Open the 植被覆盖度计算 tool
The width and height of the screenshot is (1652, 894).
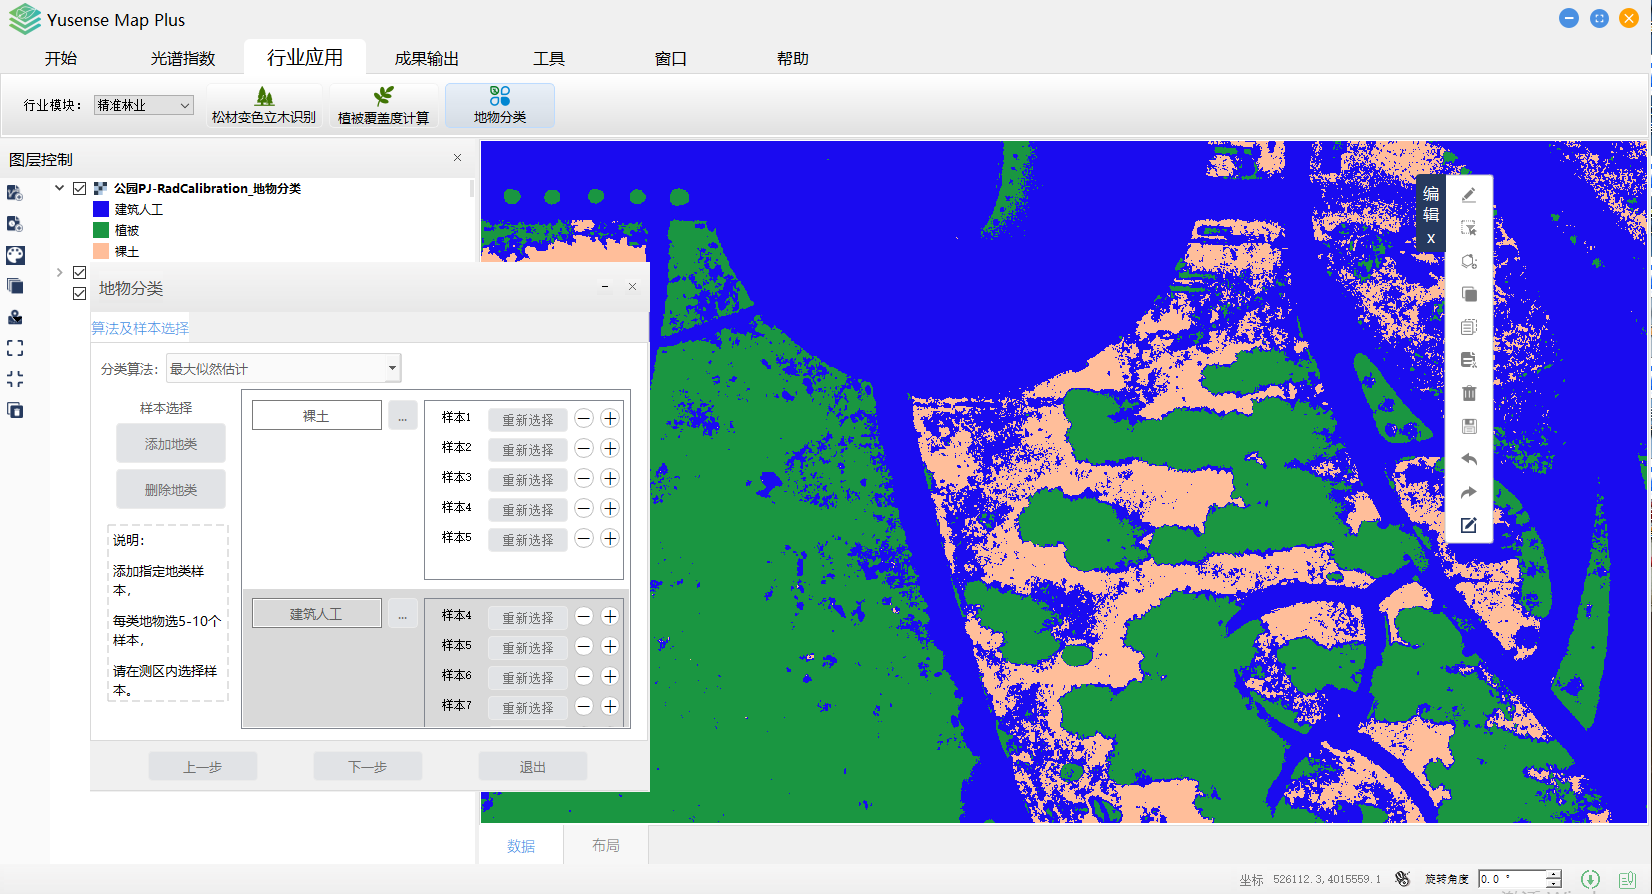click(383, 105)
